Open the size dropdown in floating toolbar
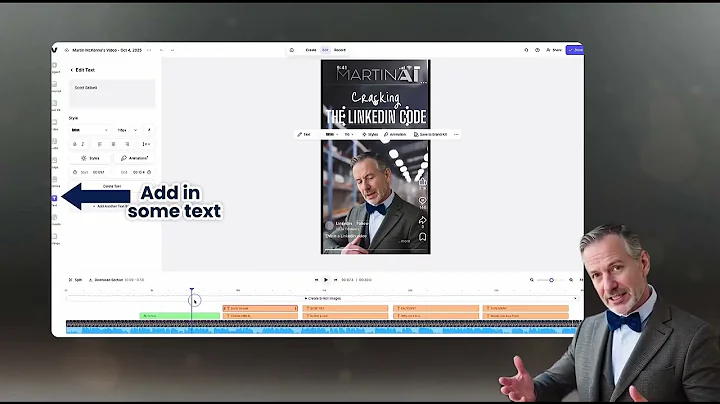Screen dimensions: 720x404 (349, 135)
